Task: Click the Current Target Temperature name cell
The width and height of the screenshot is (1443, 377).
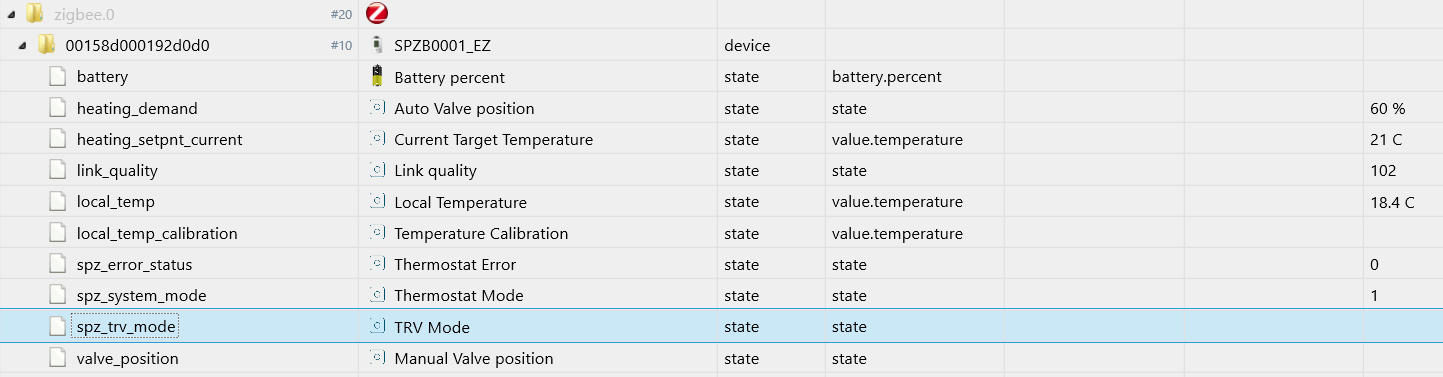Action: point(493,139)
